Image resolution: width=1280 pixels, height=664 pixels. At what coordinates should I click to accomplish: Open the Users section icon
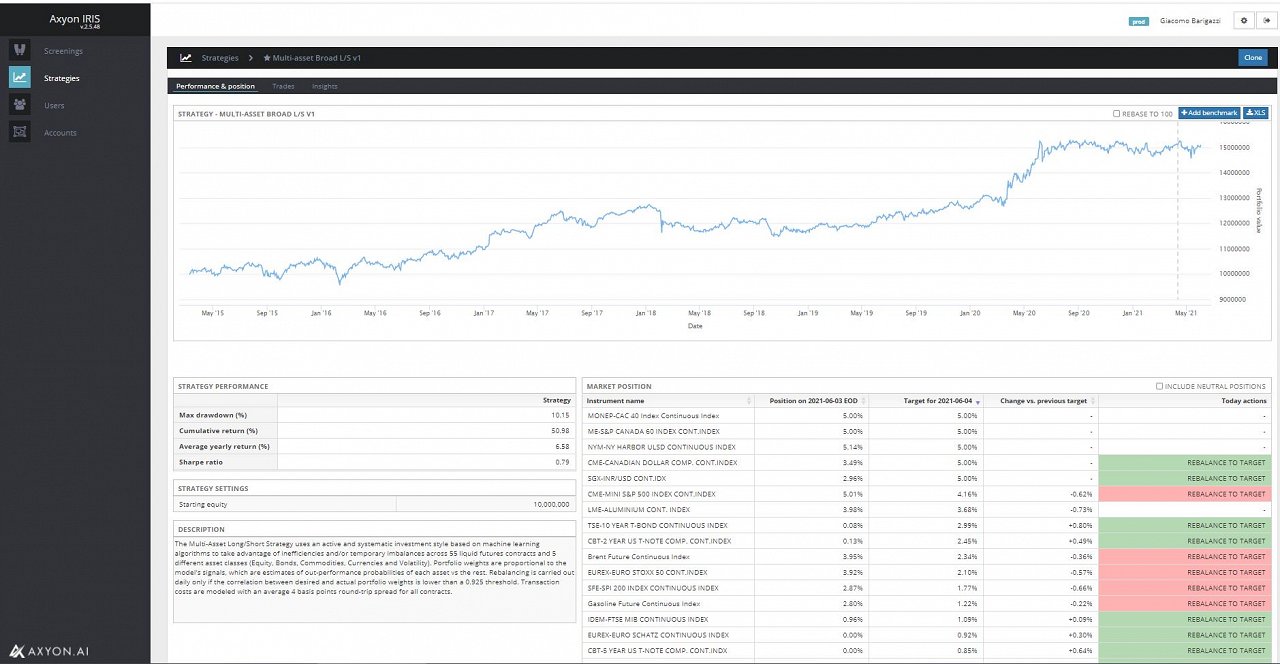[x=20, y=105]
